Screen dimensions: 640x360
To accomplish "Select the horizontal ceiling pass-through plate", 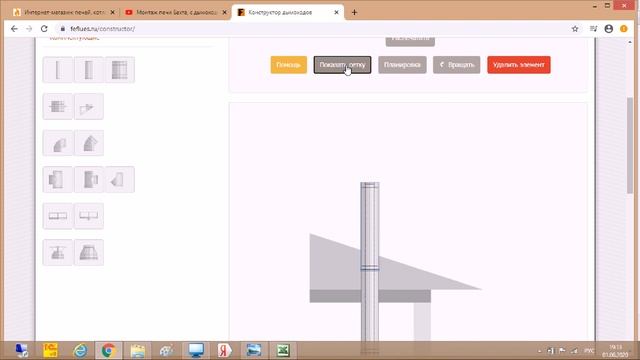I will point(58,216).
